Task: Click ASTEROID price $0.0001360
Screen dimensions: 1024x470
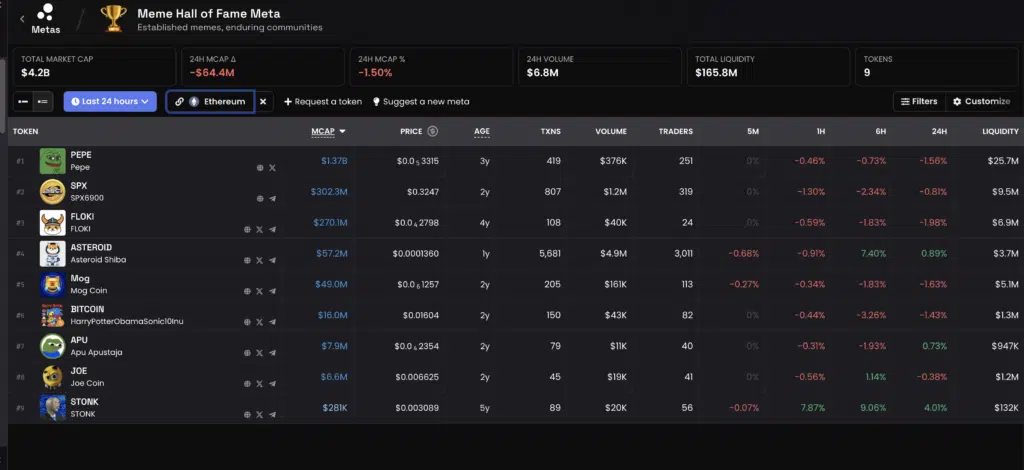Action: point(416,253)
